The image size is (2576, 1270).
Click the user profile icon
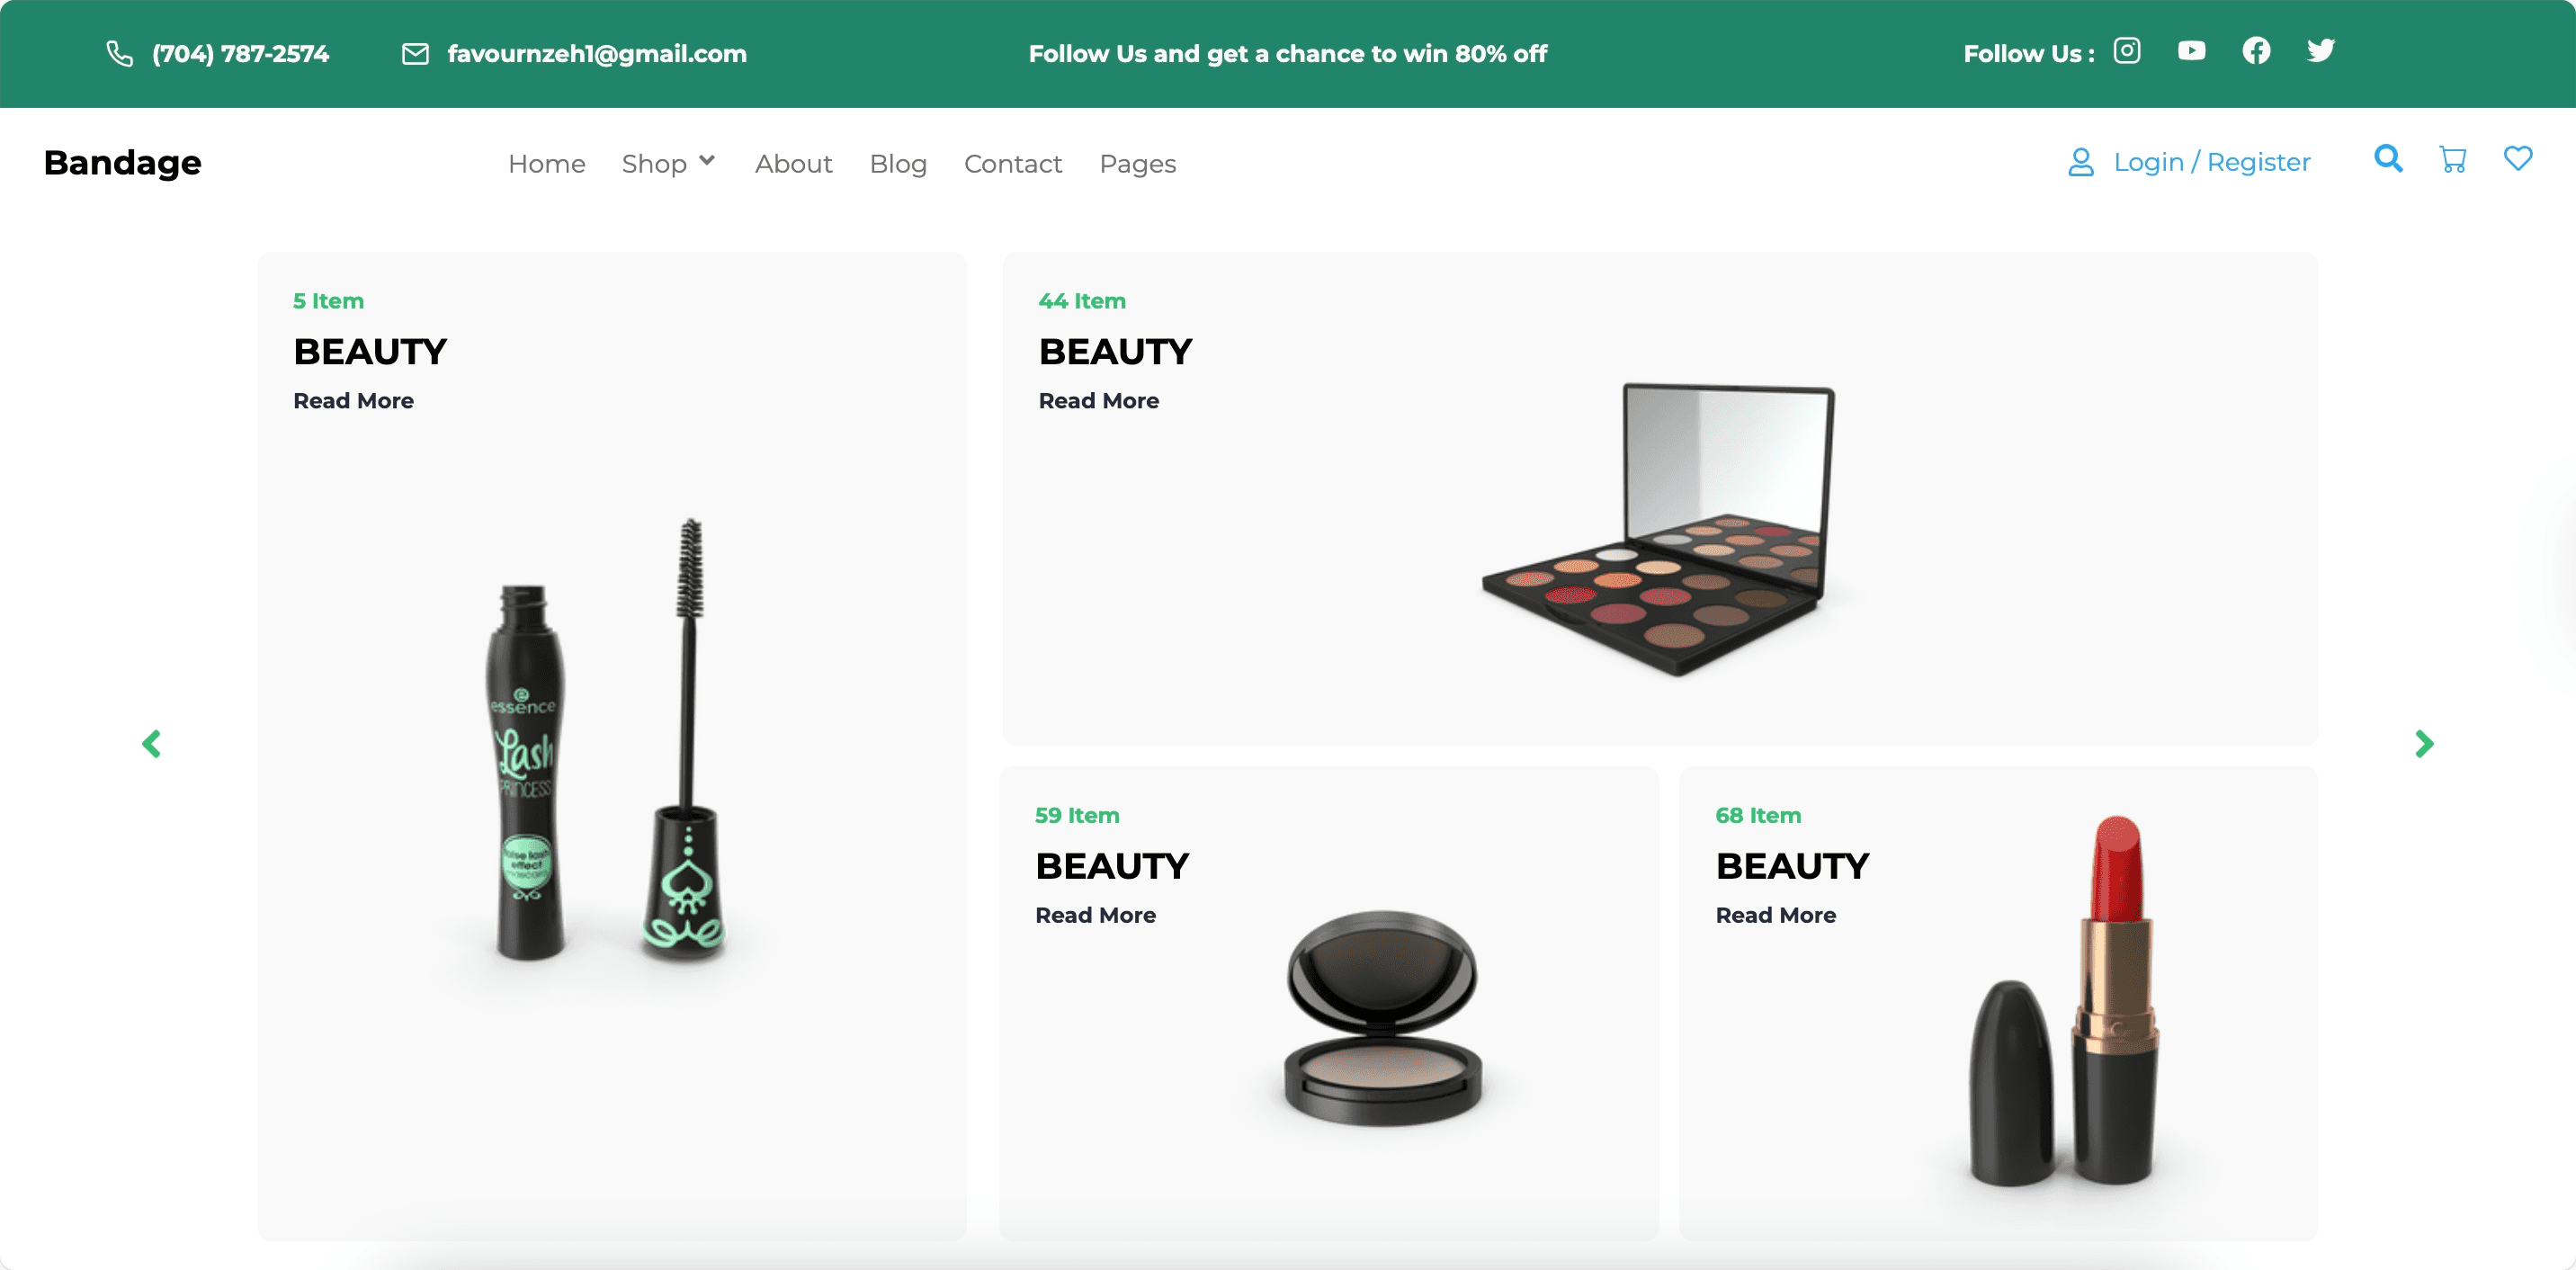tap(2080, 162)
